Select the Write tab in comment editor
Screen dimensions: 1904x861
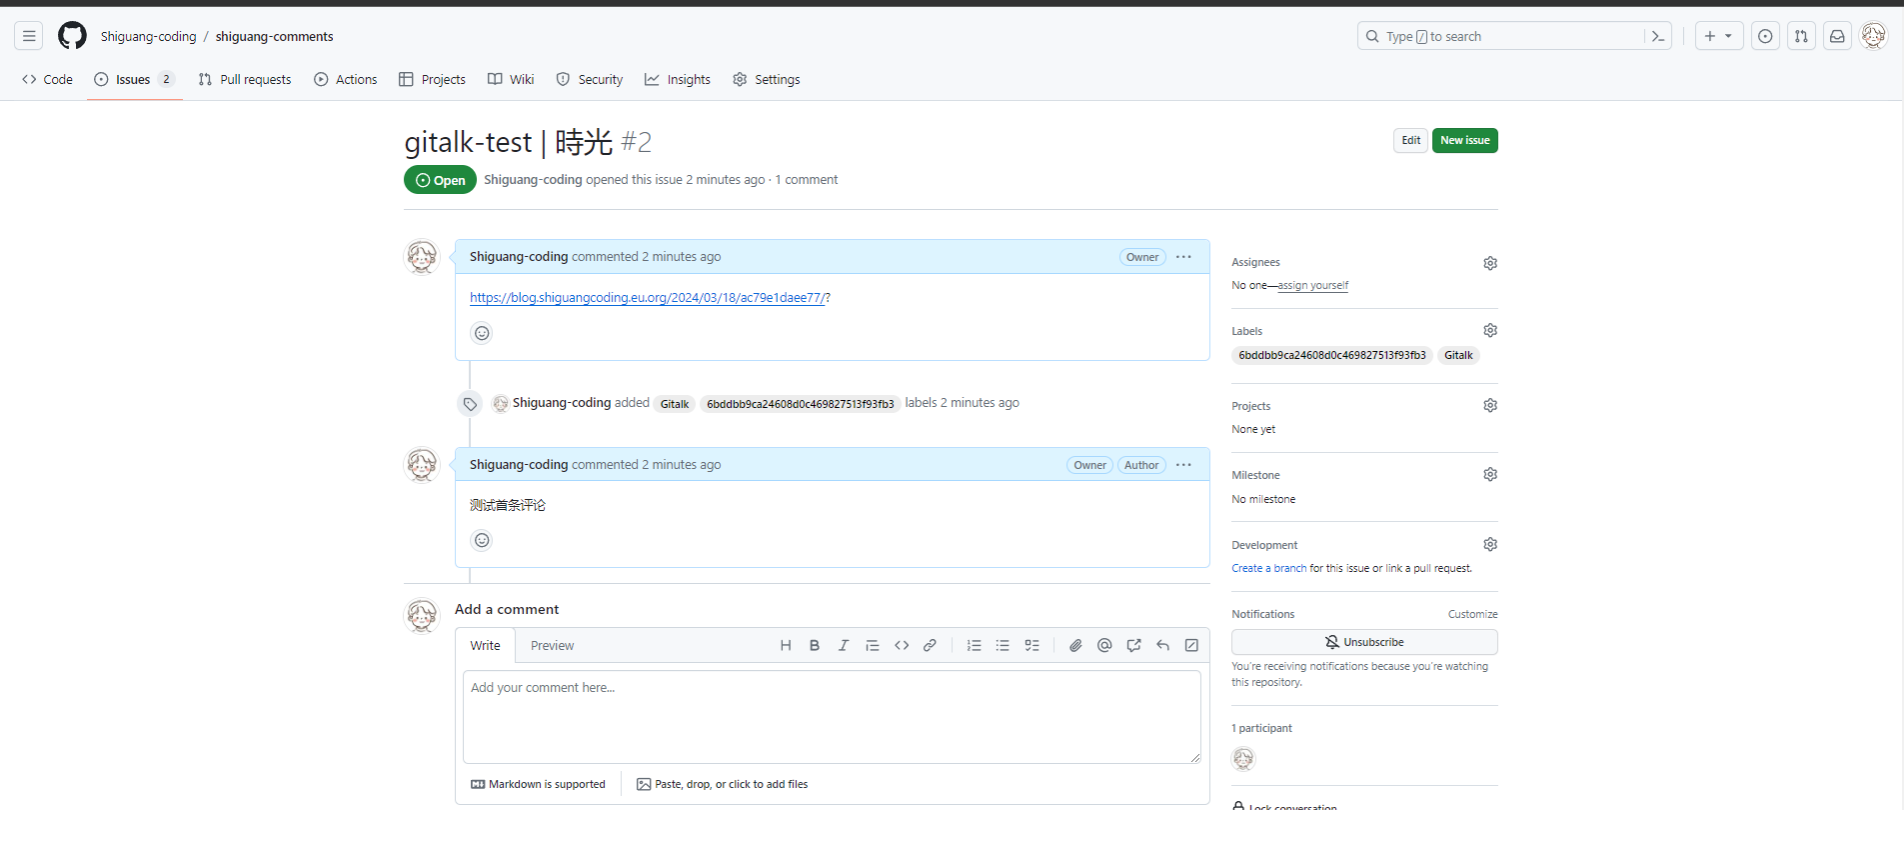tap(485, 646)
